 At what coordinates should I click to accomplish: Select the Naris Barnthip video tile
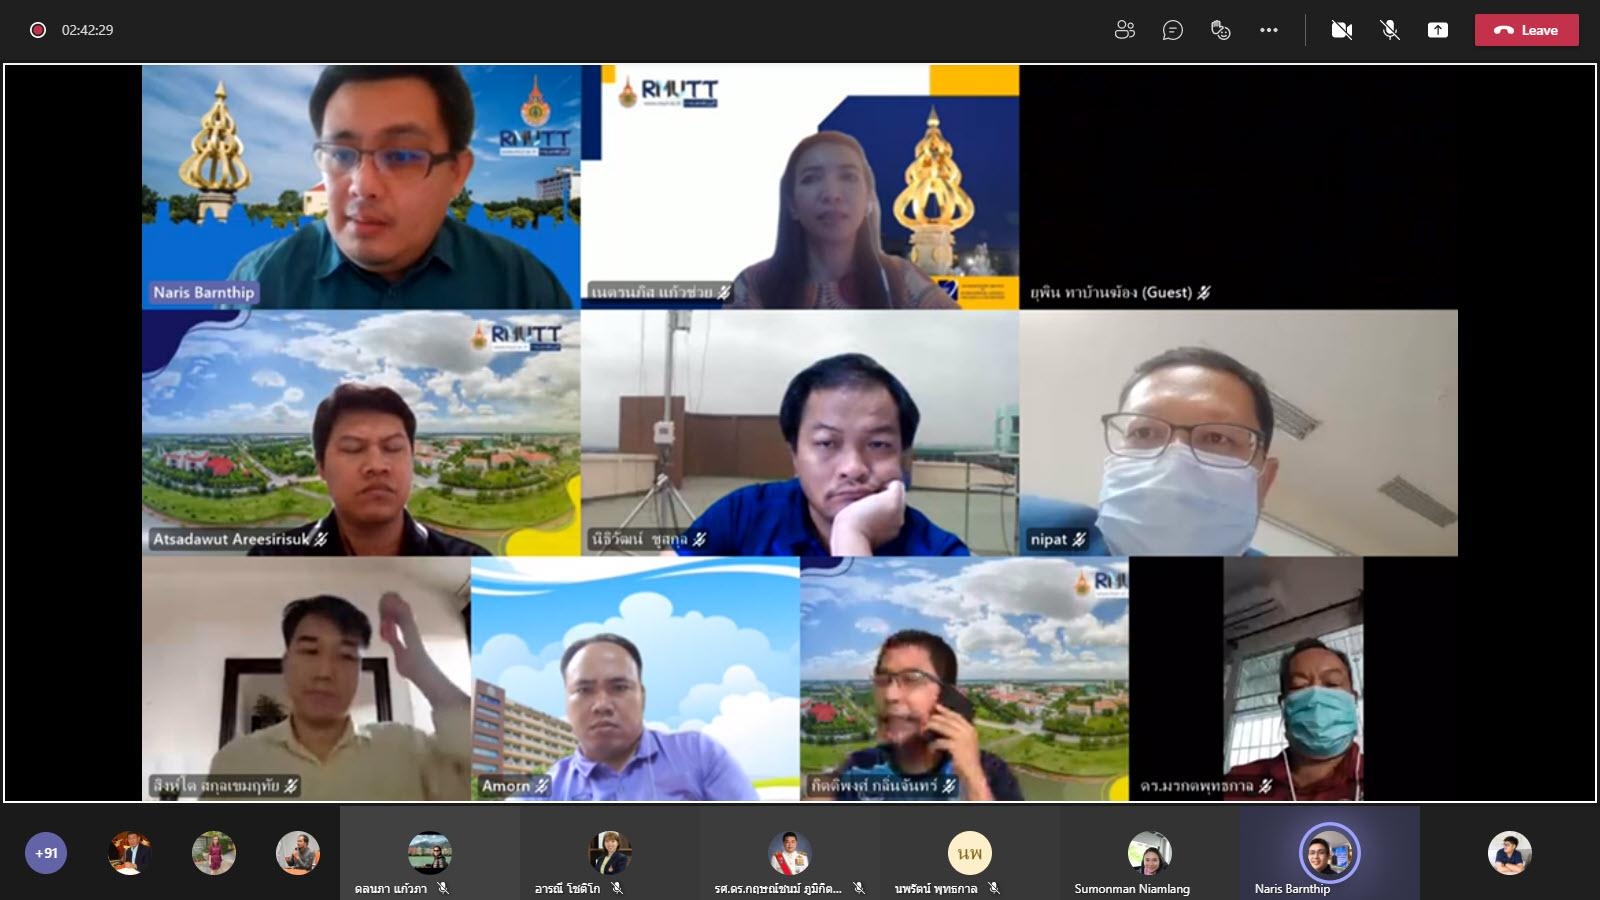(x=360, y=187)
